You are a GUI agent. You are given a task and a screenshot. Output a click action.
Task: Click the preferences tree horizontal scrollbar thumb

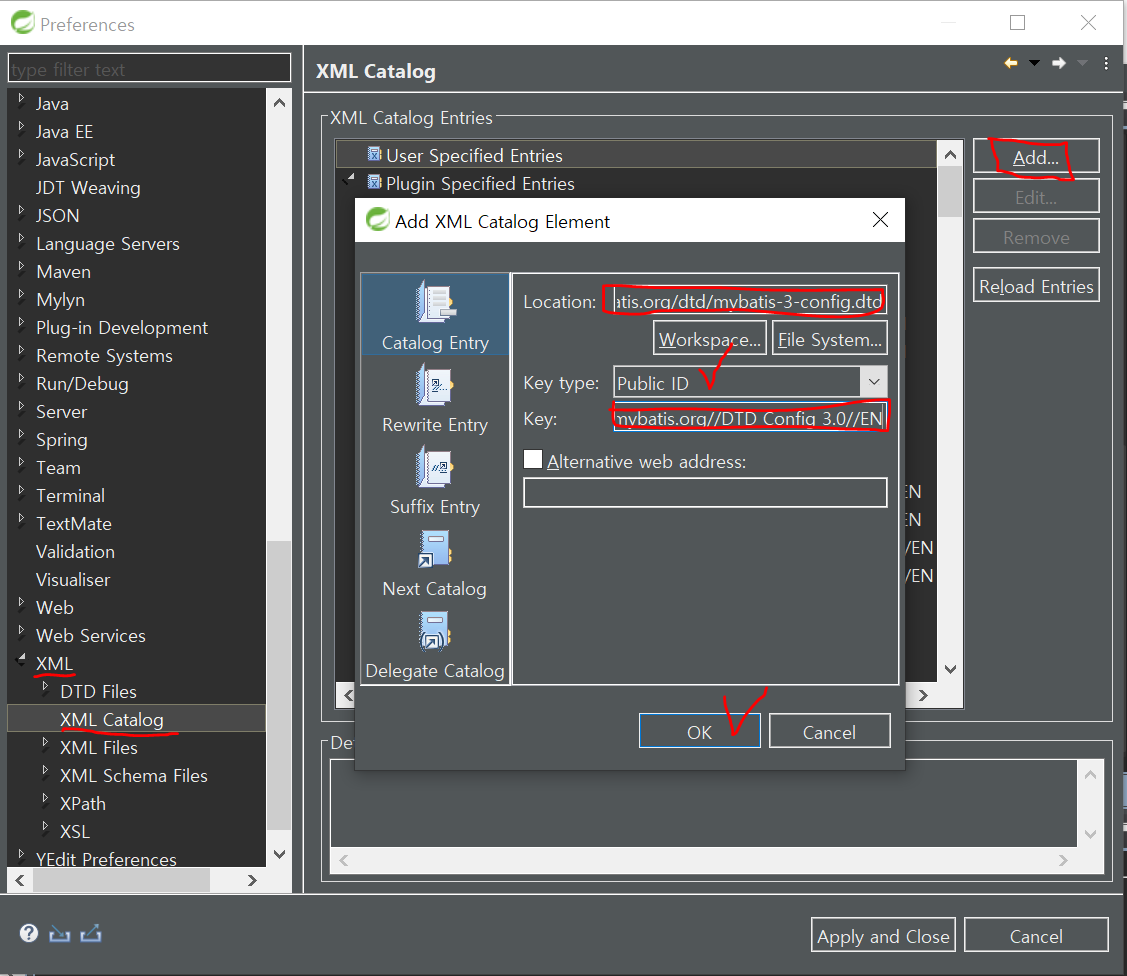[x=121, y=879]
